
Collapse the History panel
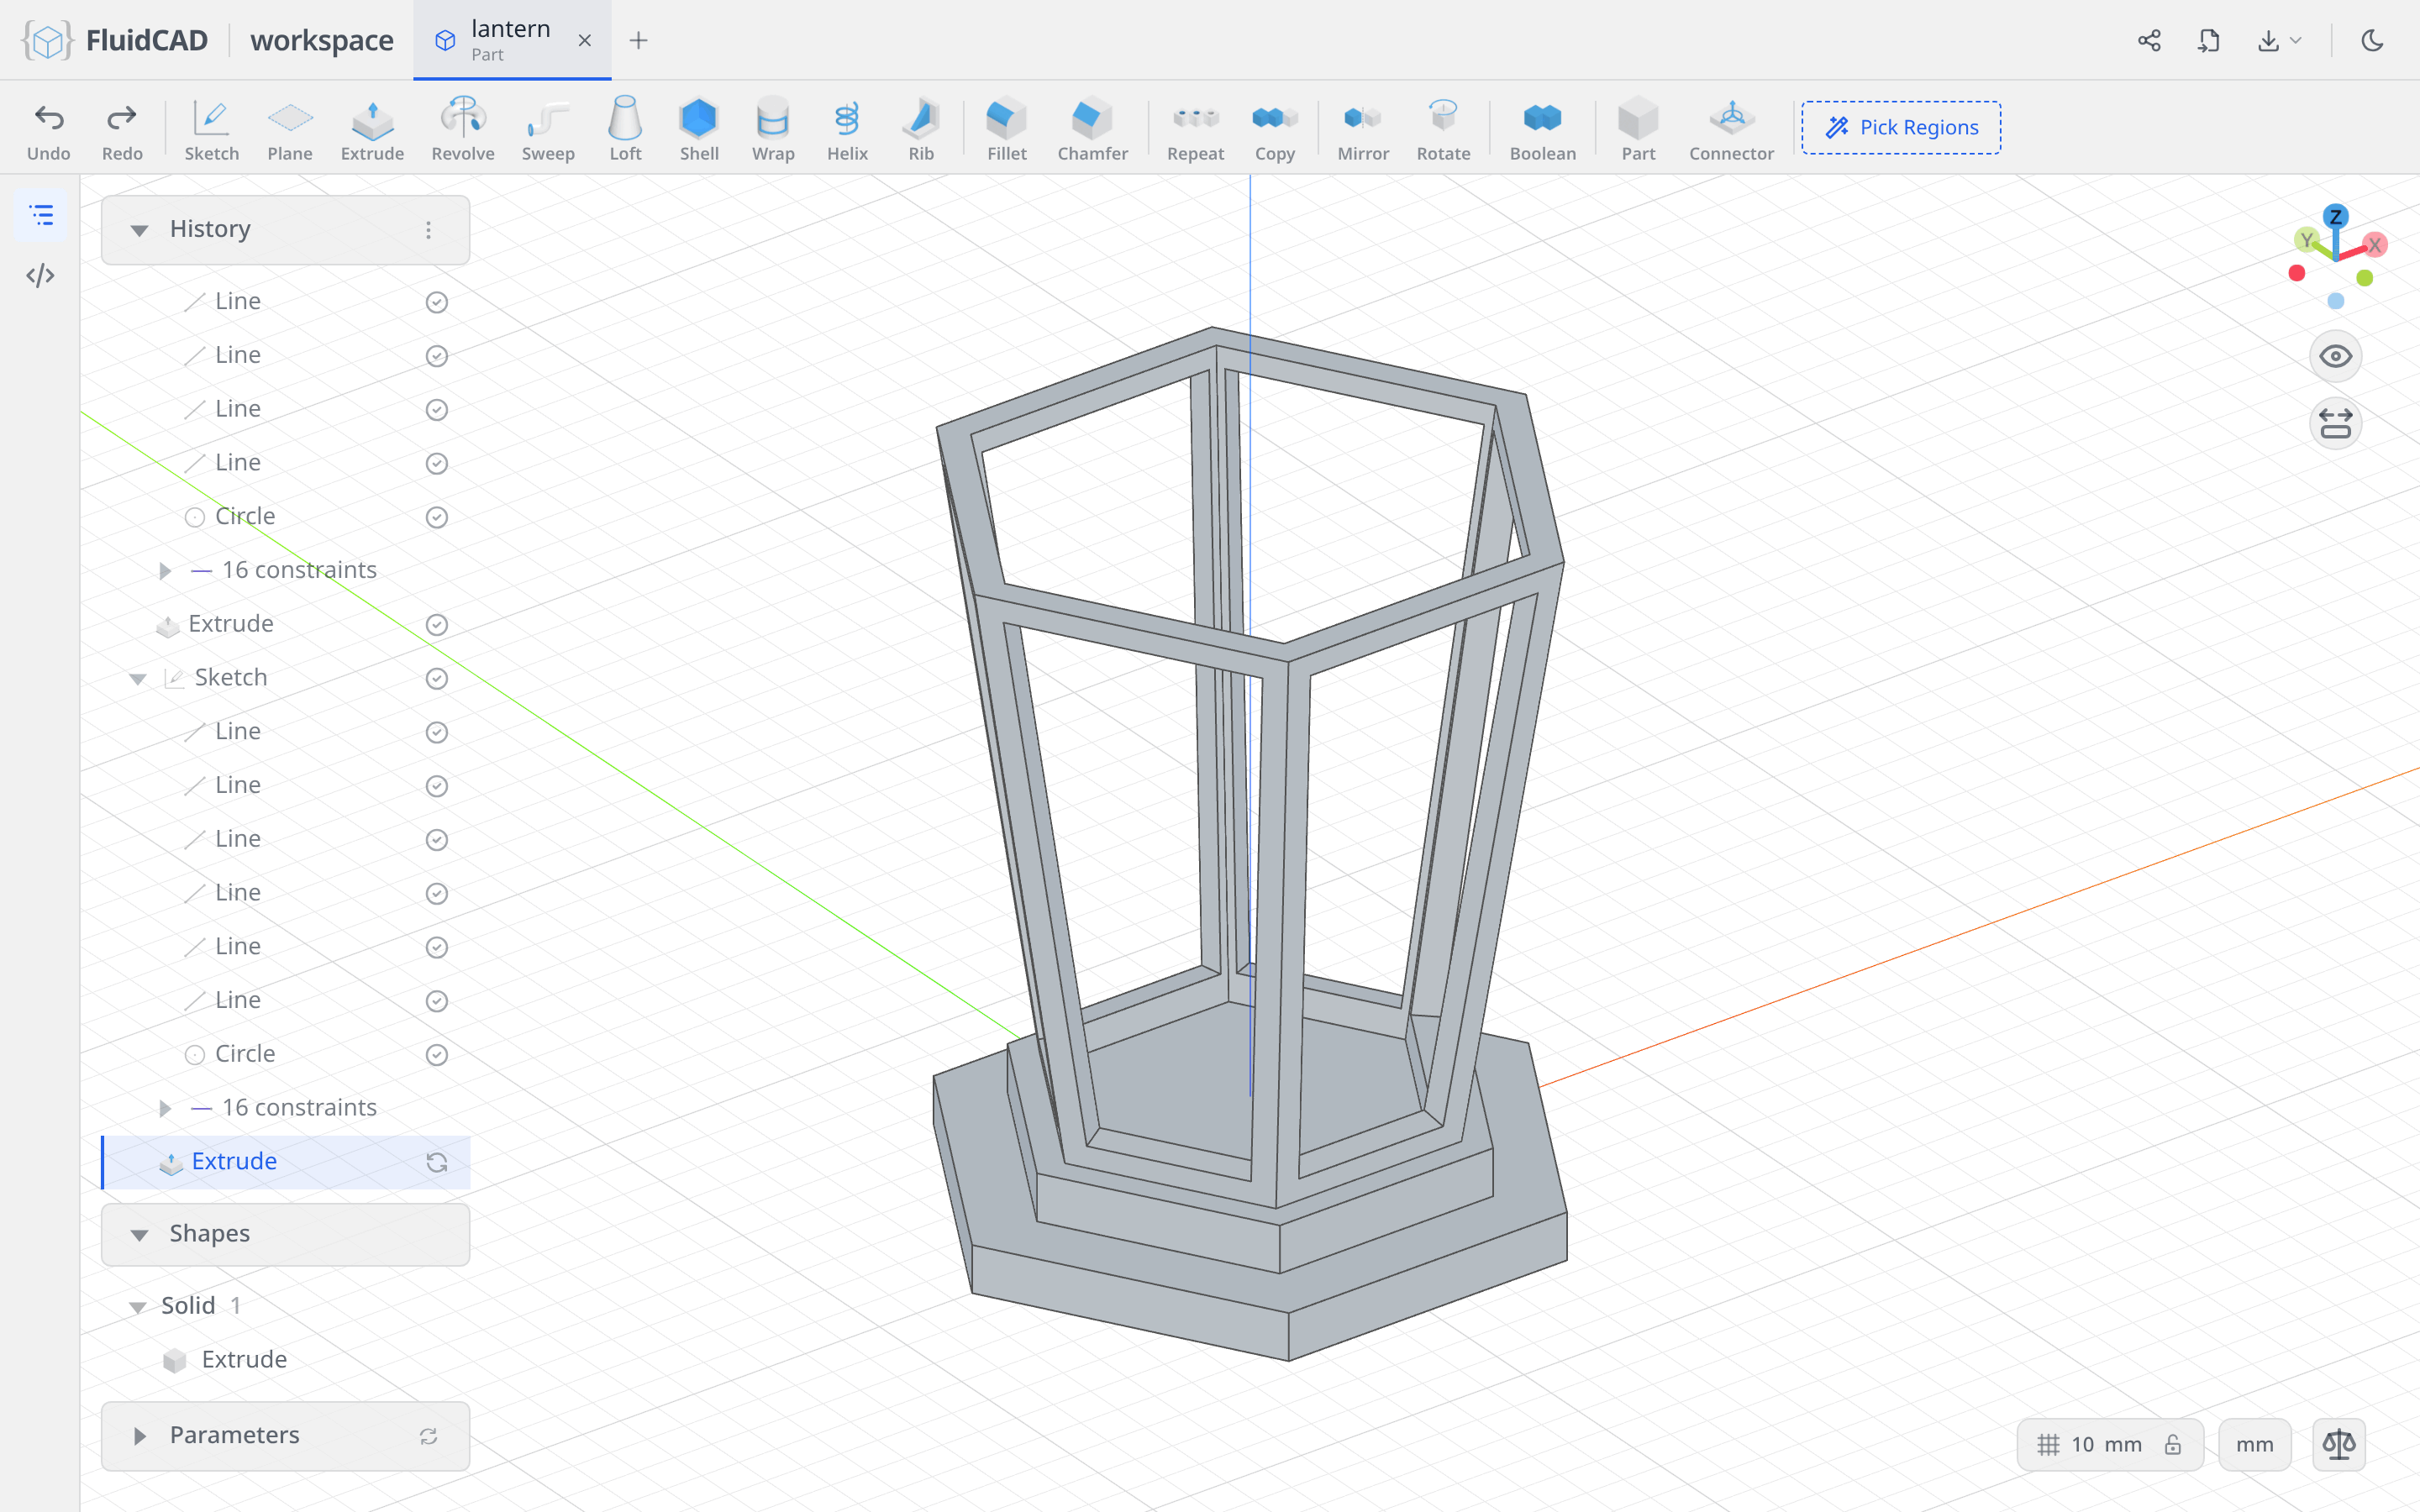(139, 230)
